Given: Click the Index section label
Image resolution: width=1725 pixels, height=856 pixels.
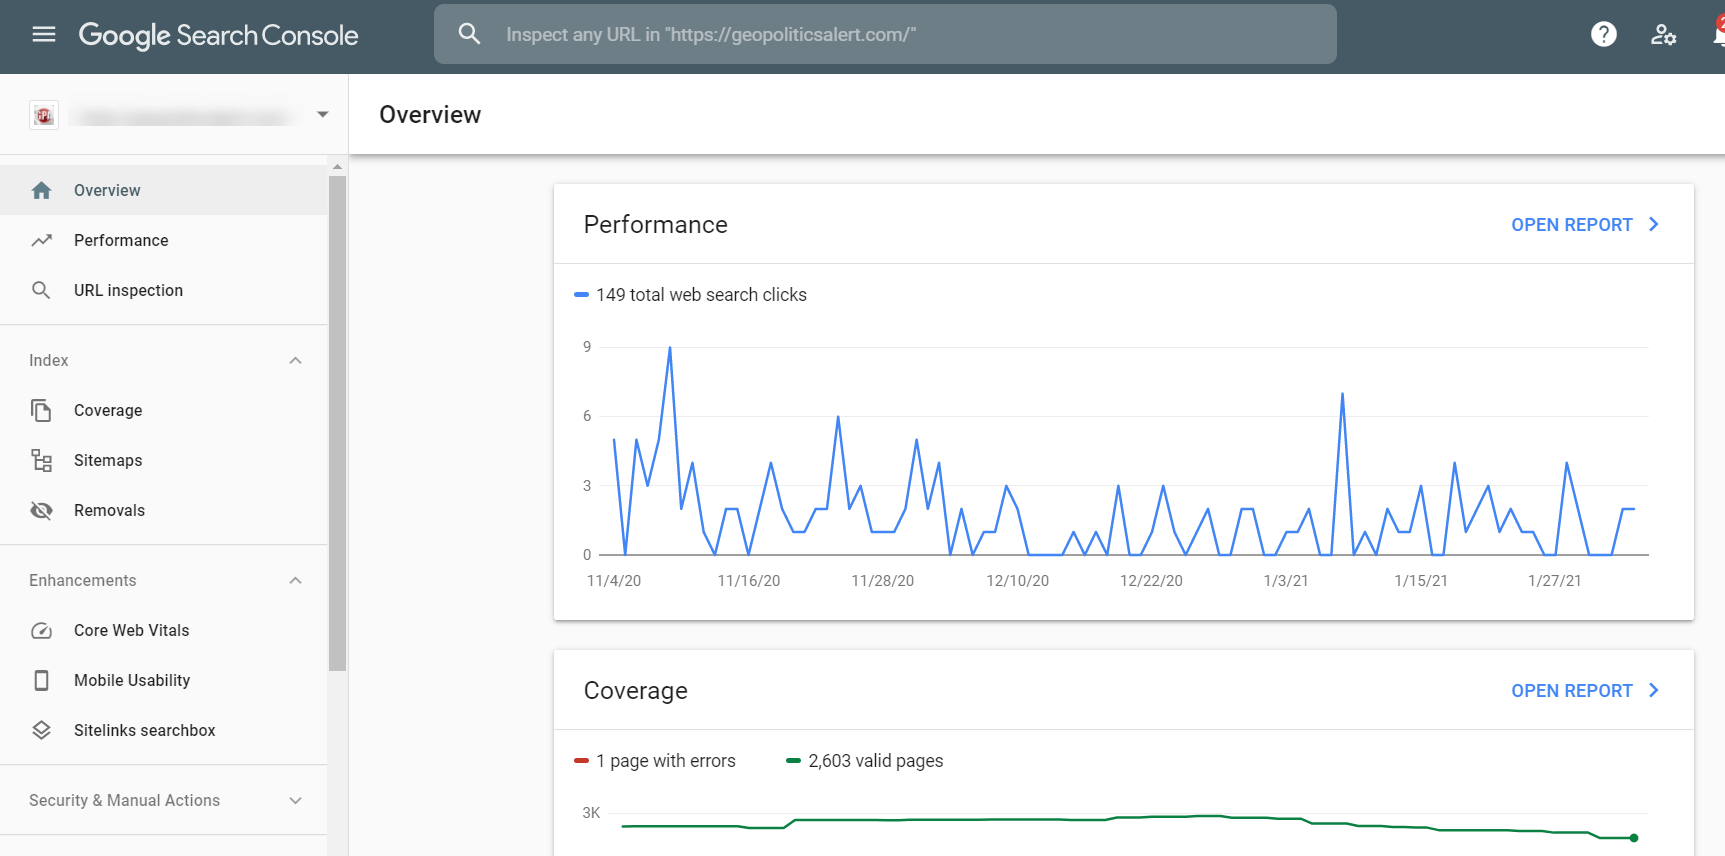Looking at the screenshot, I should point(49,360).
